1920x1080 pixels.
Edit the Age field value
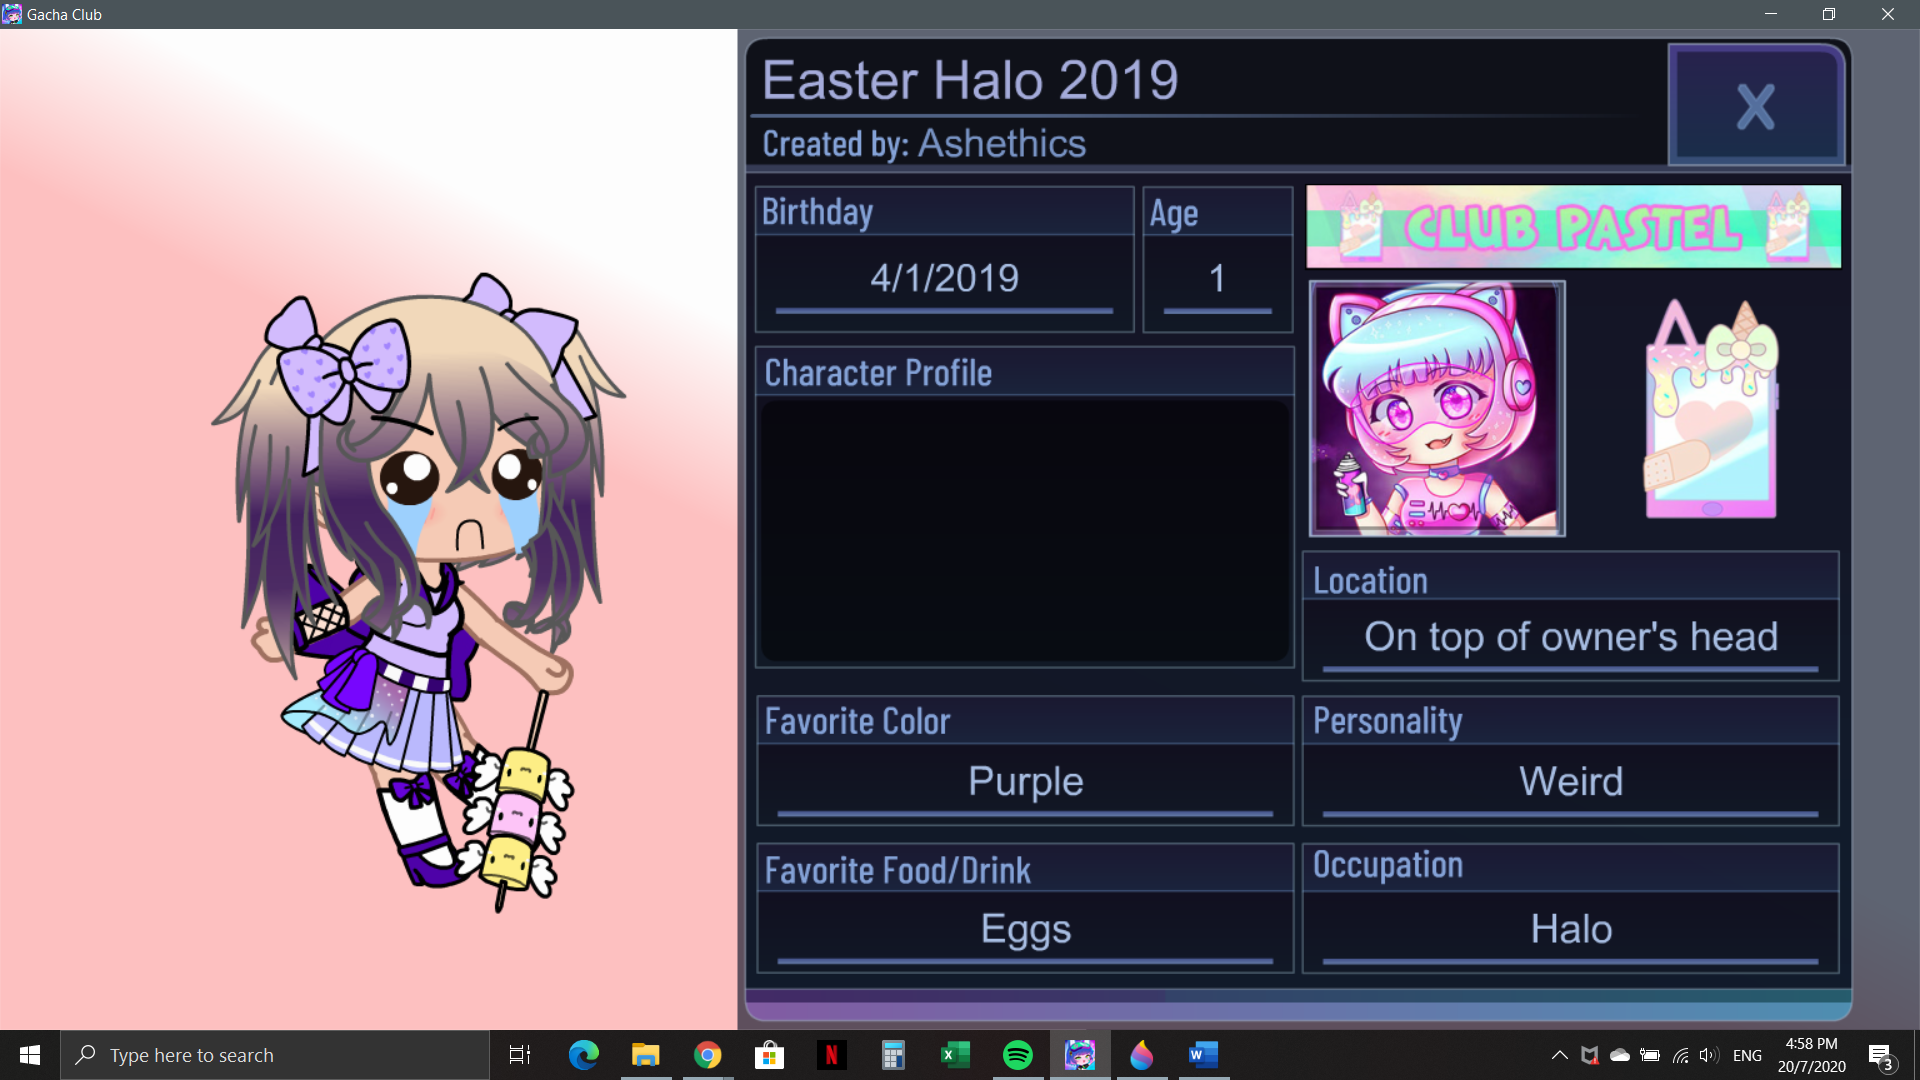coord(1217,279)
